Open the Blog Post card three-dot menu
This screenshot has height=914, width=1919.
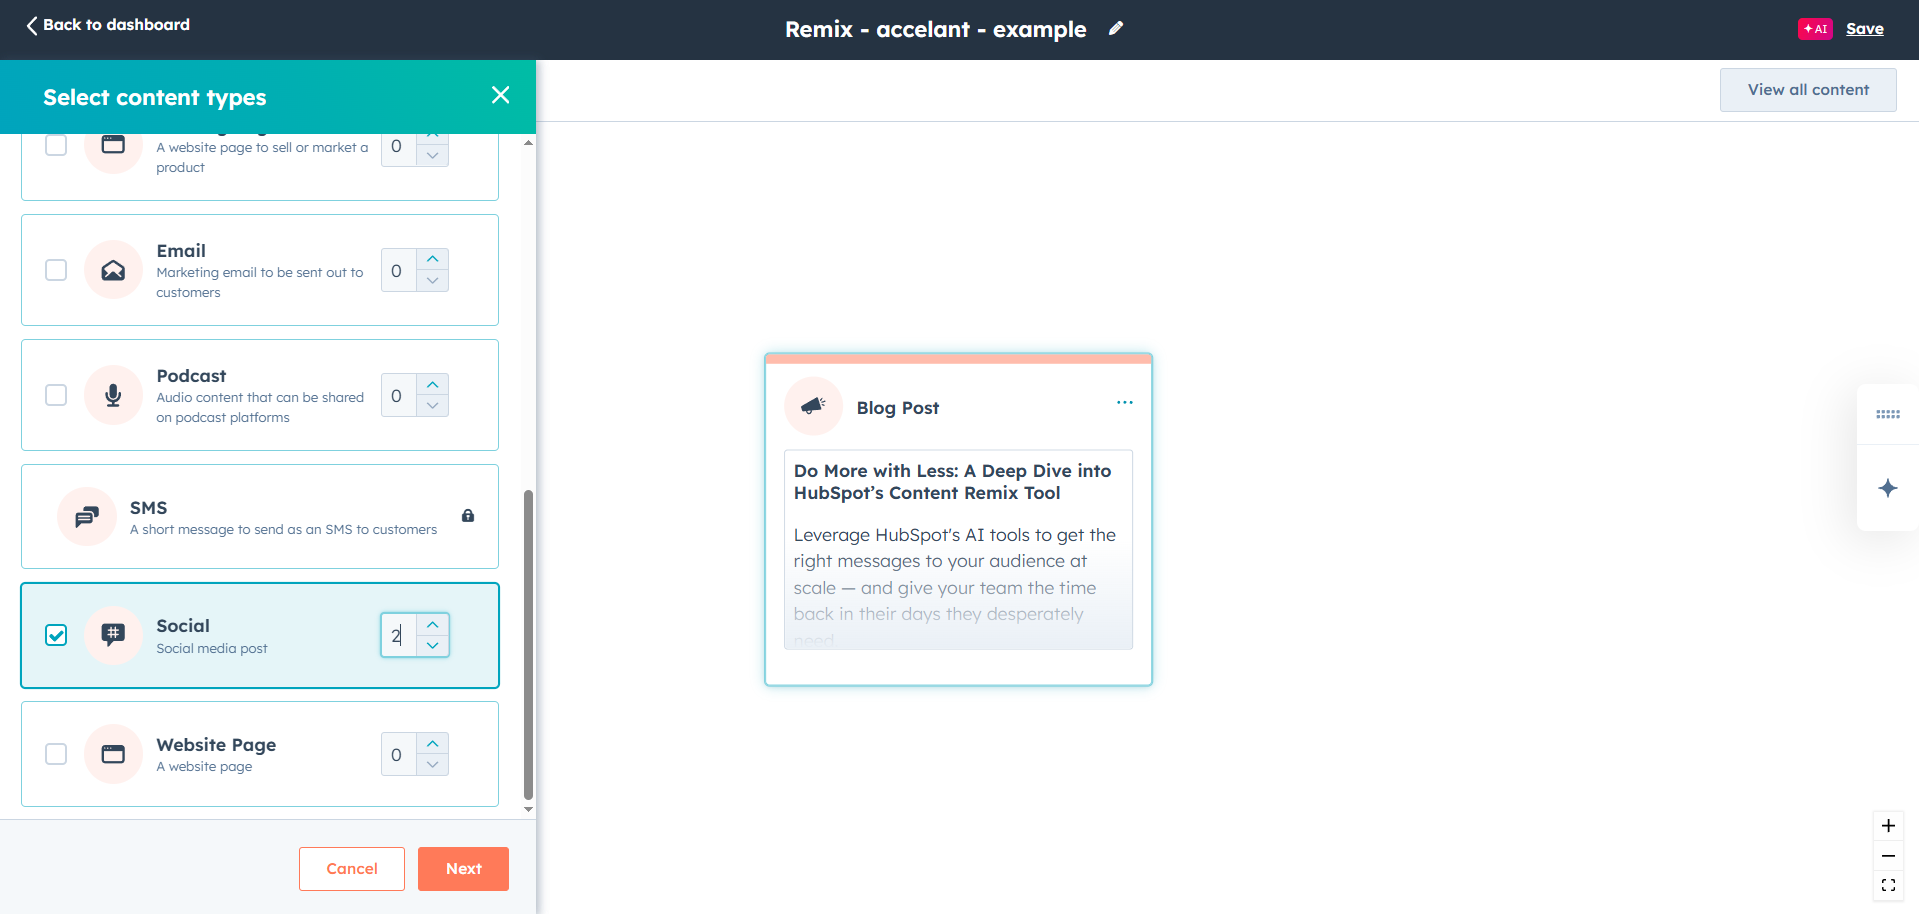click(x=1125, y=402)
